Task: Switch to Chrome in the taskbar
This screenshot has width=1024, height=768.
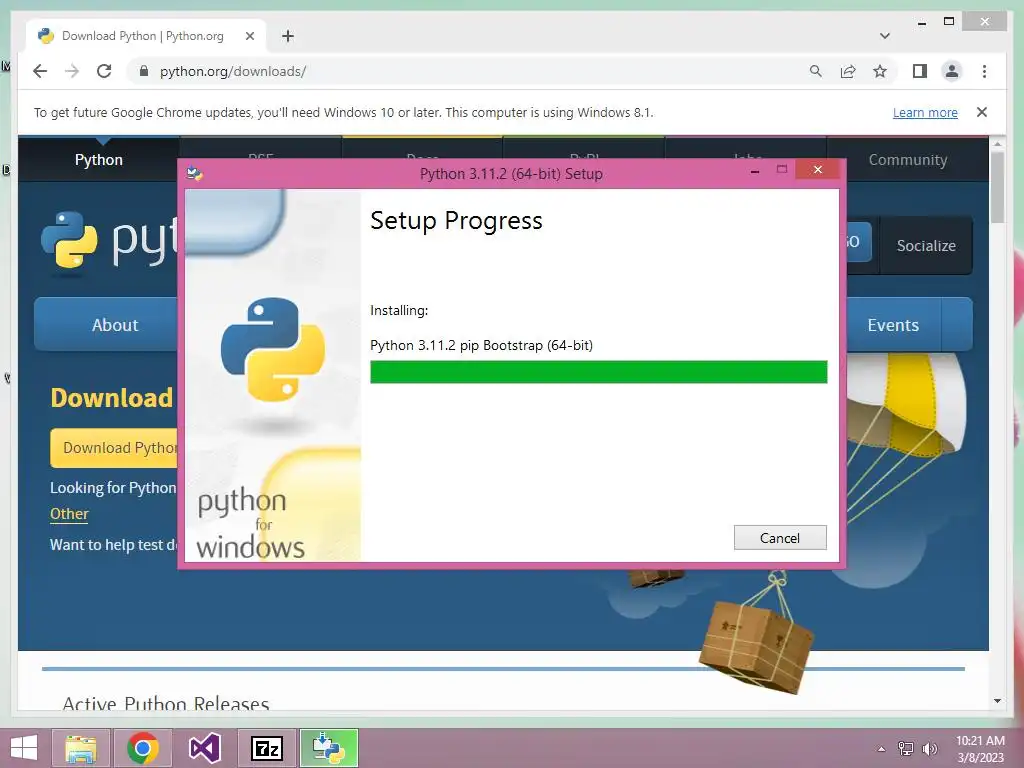Action: (143, 748)
